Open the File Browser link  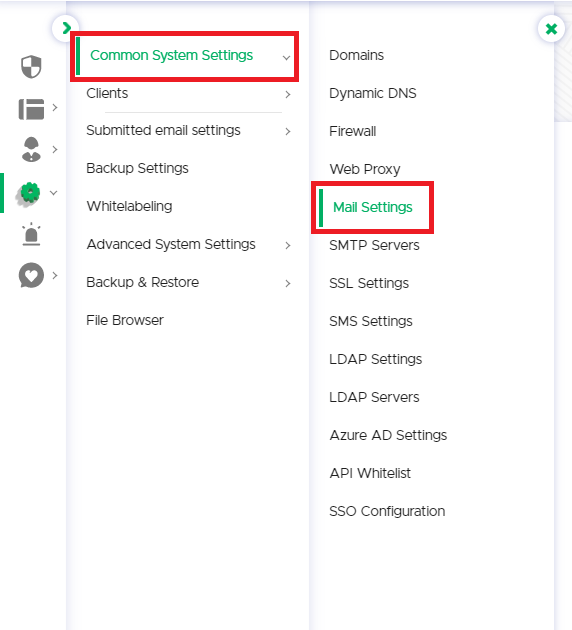(x=125, y=320)
